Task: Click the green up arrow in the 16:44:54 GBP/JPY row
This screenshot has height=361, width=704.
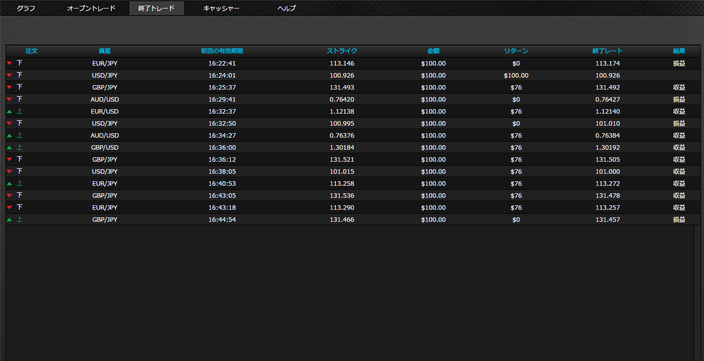Action: 9,220
